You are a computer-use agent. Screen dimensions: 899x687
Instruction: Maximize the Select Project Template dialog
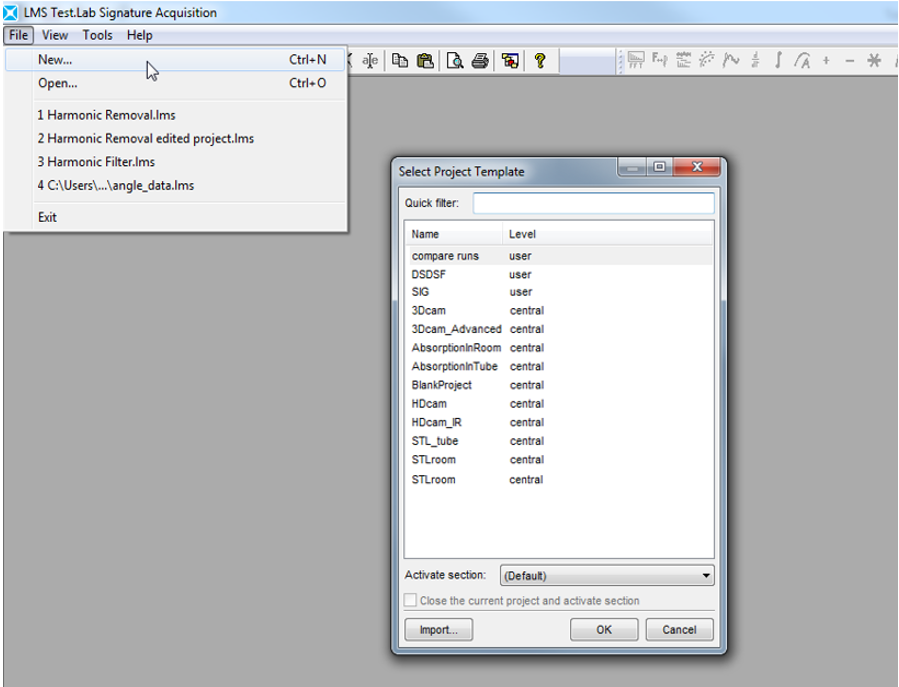point(659,167)
